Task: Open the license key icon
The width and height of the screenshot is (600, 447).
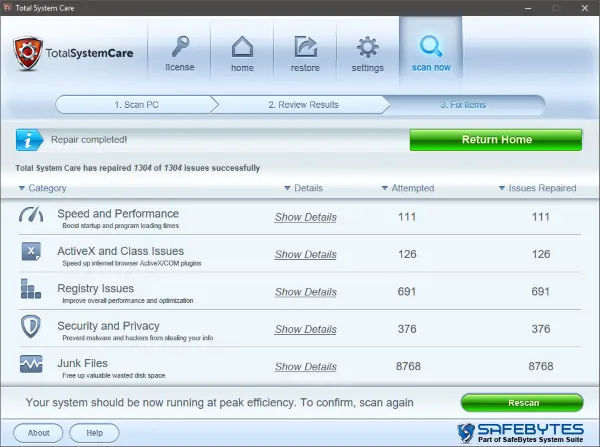Action: (180, 46)
